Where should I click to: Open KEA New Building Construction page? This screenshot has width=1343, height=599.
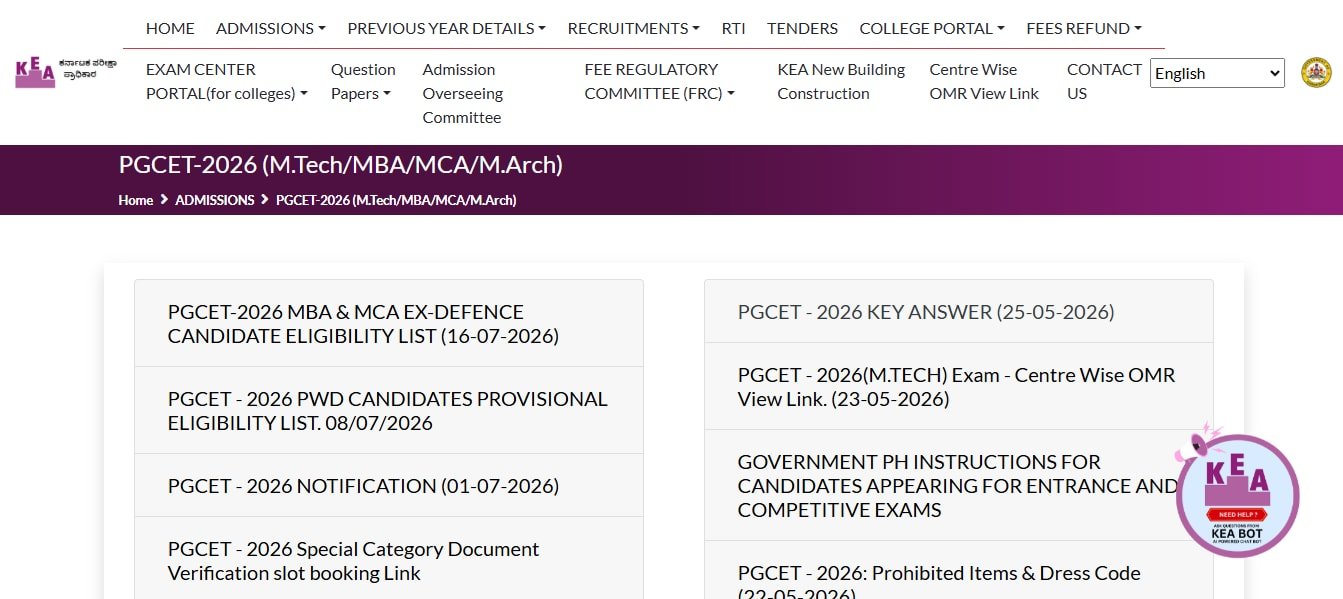coord(841,81)
